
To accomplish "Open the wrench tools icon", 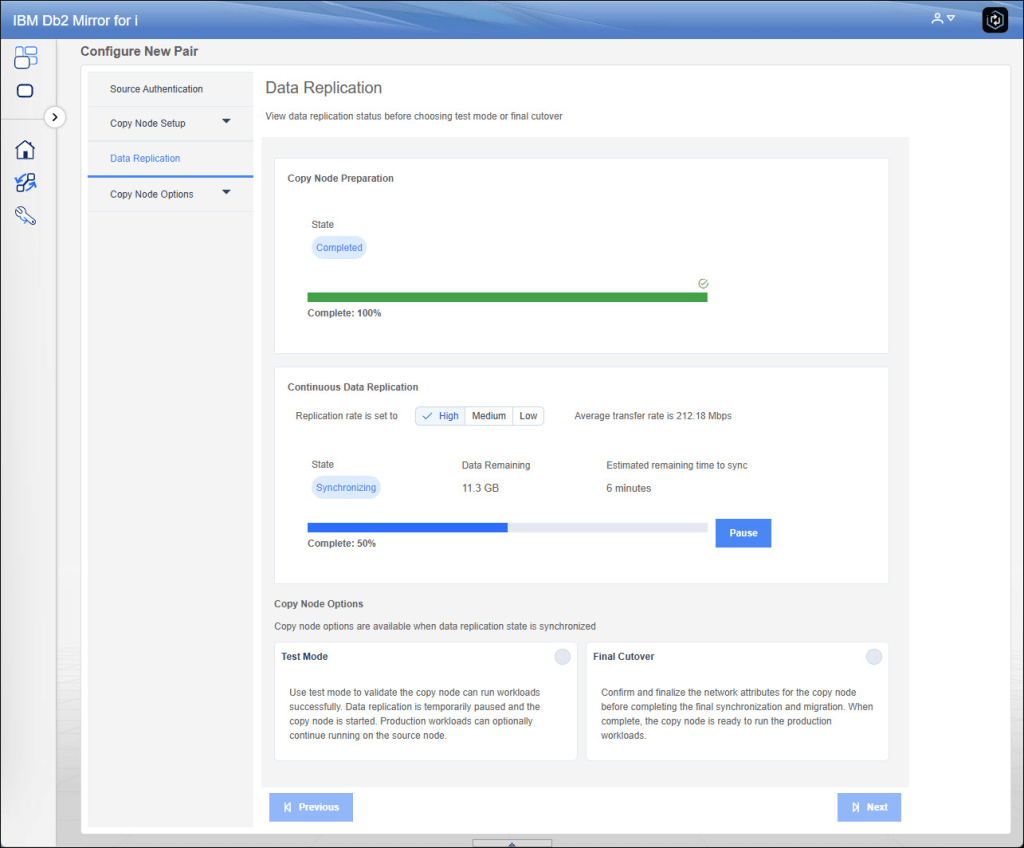I will pos(25,216).
